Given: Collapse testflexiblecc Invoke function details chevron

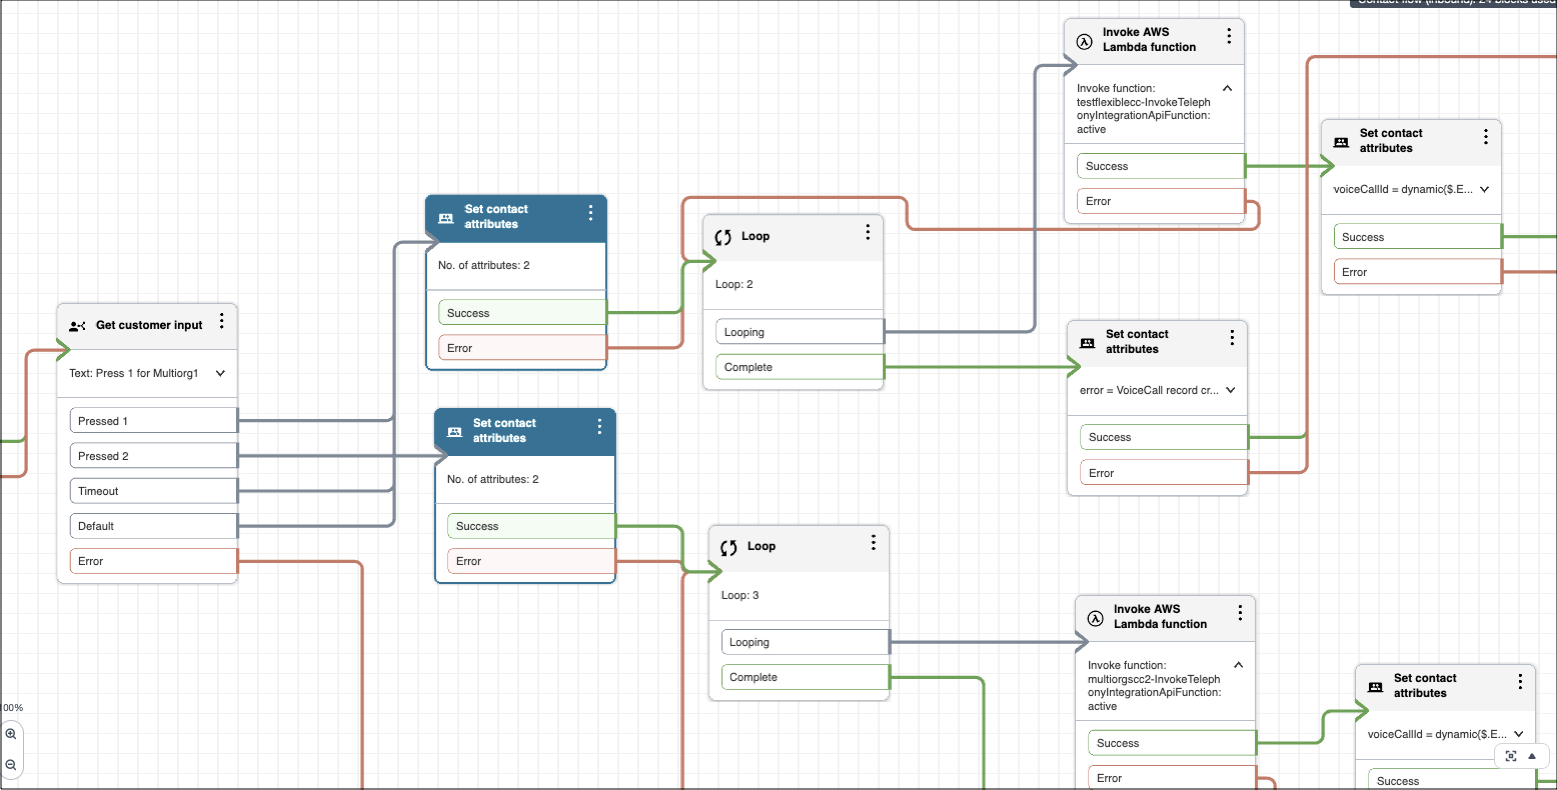Looking at the screenshot, I should [1227, 88].
